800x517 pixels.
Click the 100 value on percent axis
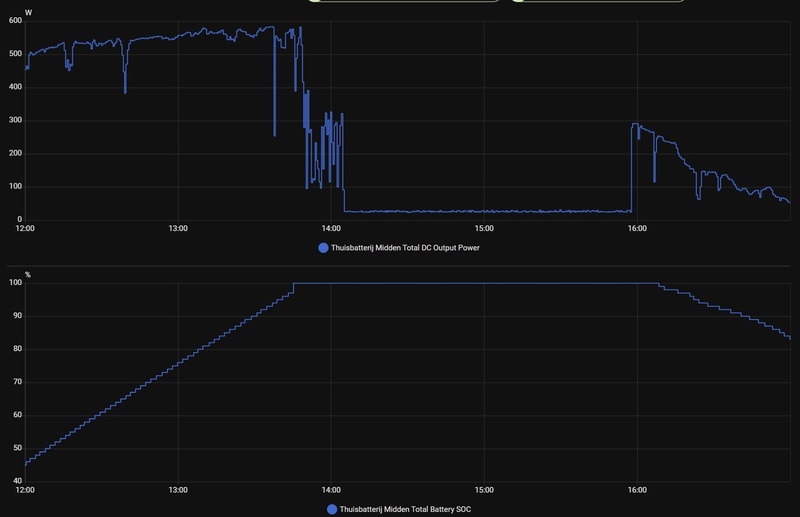[15, 282]
